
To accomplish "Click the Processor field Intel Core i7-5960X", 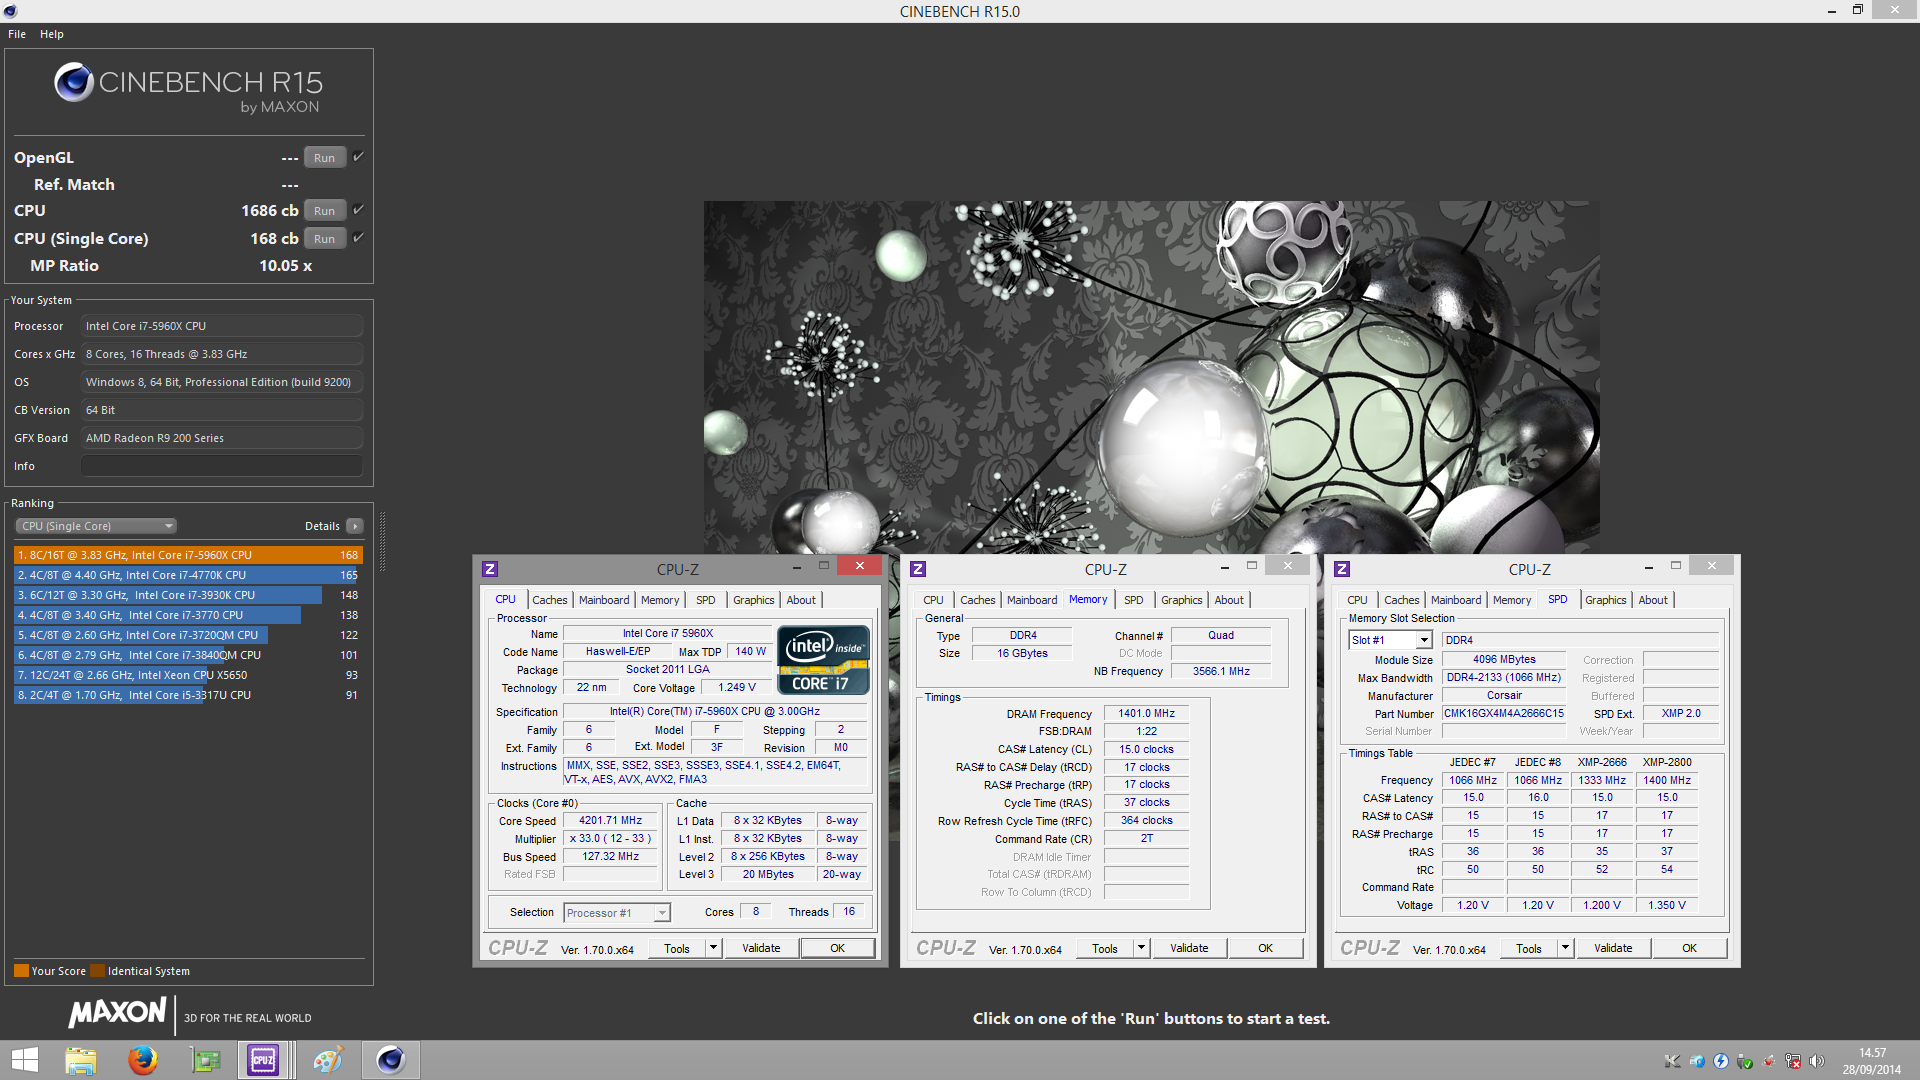I will point(222,326).
